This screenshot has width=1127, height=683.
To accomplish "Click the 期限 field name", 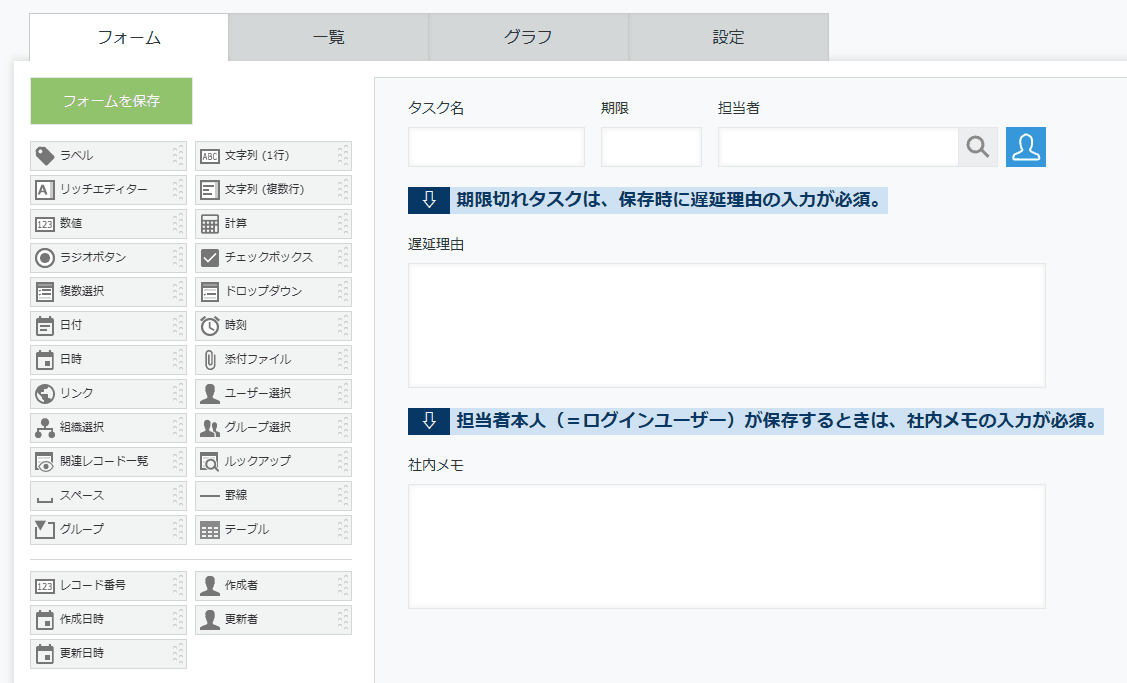I will coord(615,108).
